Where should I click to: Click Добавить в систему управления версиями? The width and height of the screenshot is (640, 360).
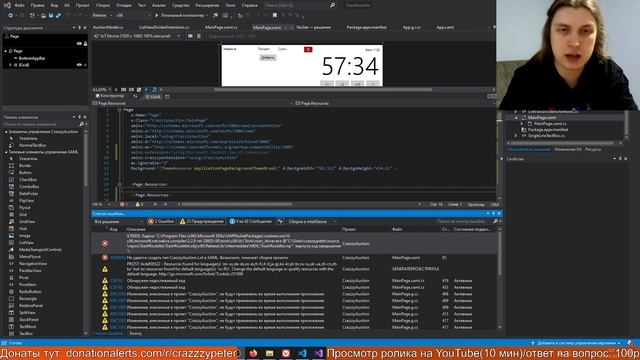pyautogui.click(x=576, y=343)
